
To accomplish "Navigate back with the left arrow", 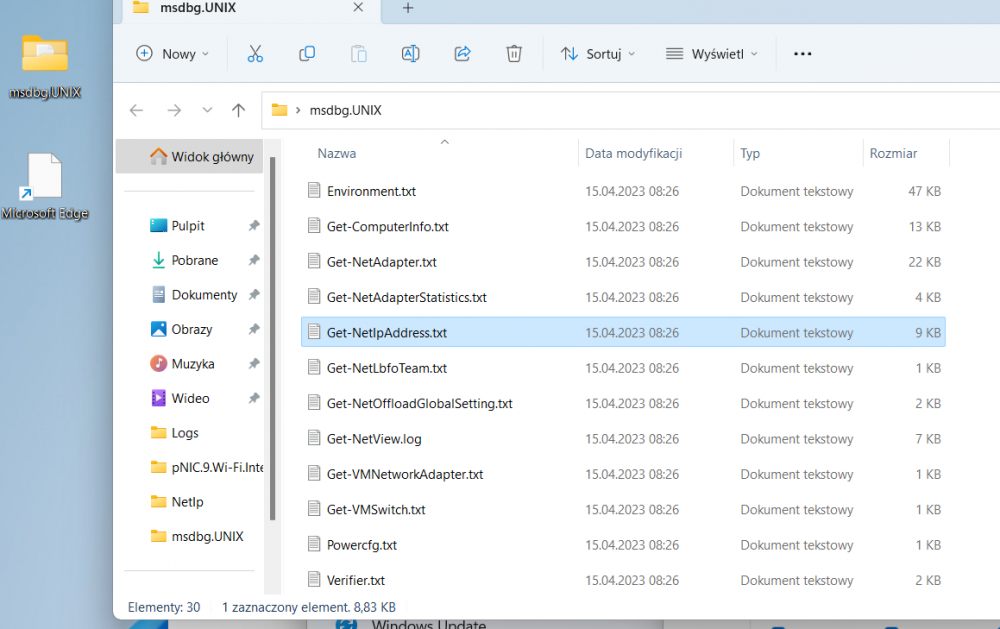I will [x=137, y=110].
